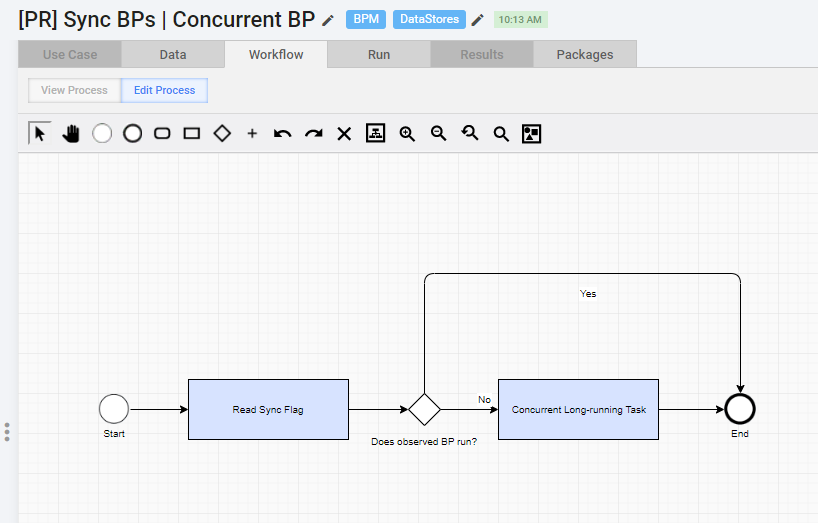The image size is (818, 523).
Task: Apply auto layout diagram icon
Action: coord(375,133)
